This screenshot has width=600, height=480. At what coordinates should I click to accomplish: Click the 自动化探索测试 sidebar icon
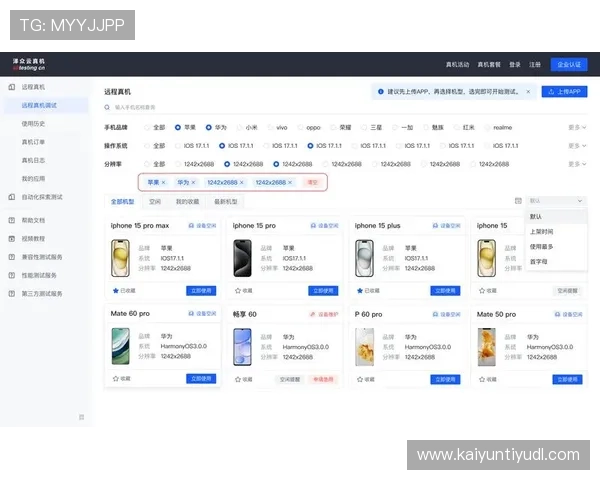pyautogui.click(x=12, y=197)
